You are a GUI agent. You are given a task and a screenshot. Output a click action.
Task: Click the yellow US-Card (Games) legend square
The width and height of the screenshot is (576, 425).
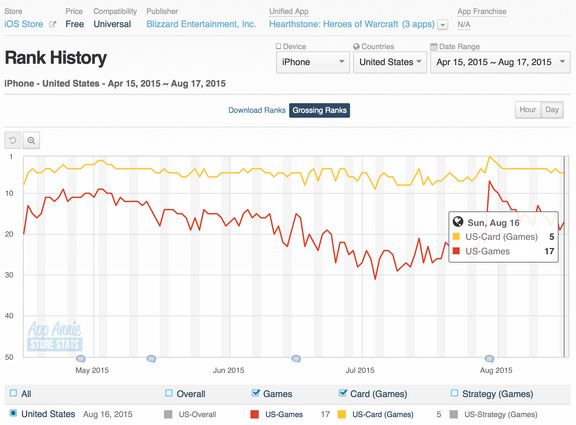[x=342, y=414]
